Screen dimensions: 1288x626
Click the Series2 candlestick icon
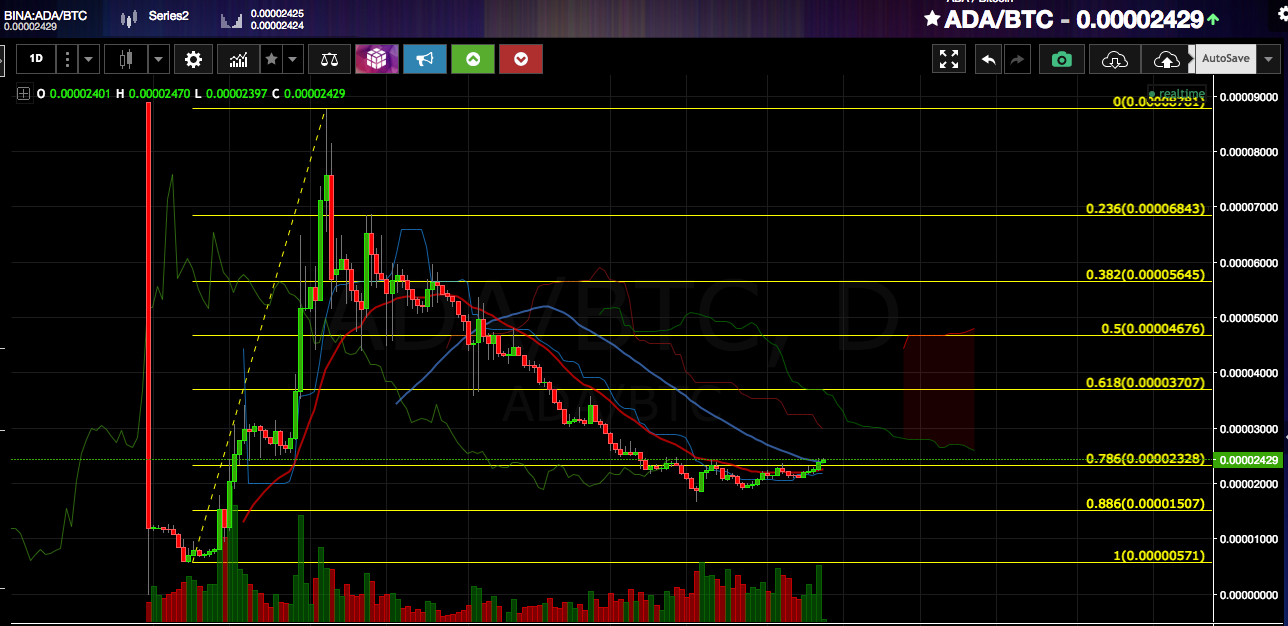[x=127, y=18]
